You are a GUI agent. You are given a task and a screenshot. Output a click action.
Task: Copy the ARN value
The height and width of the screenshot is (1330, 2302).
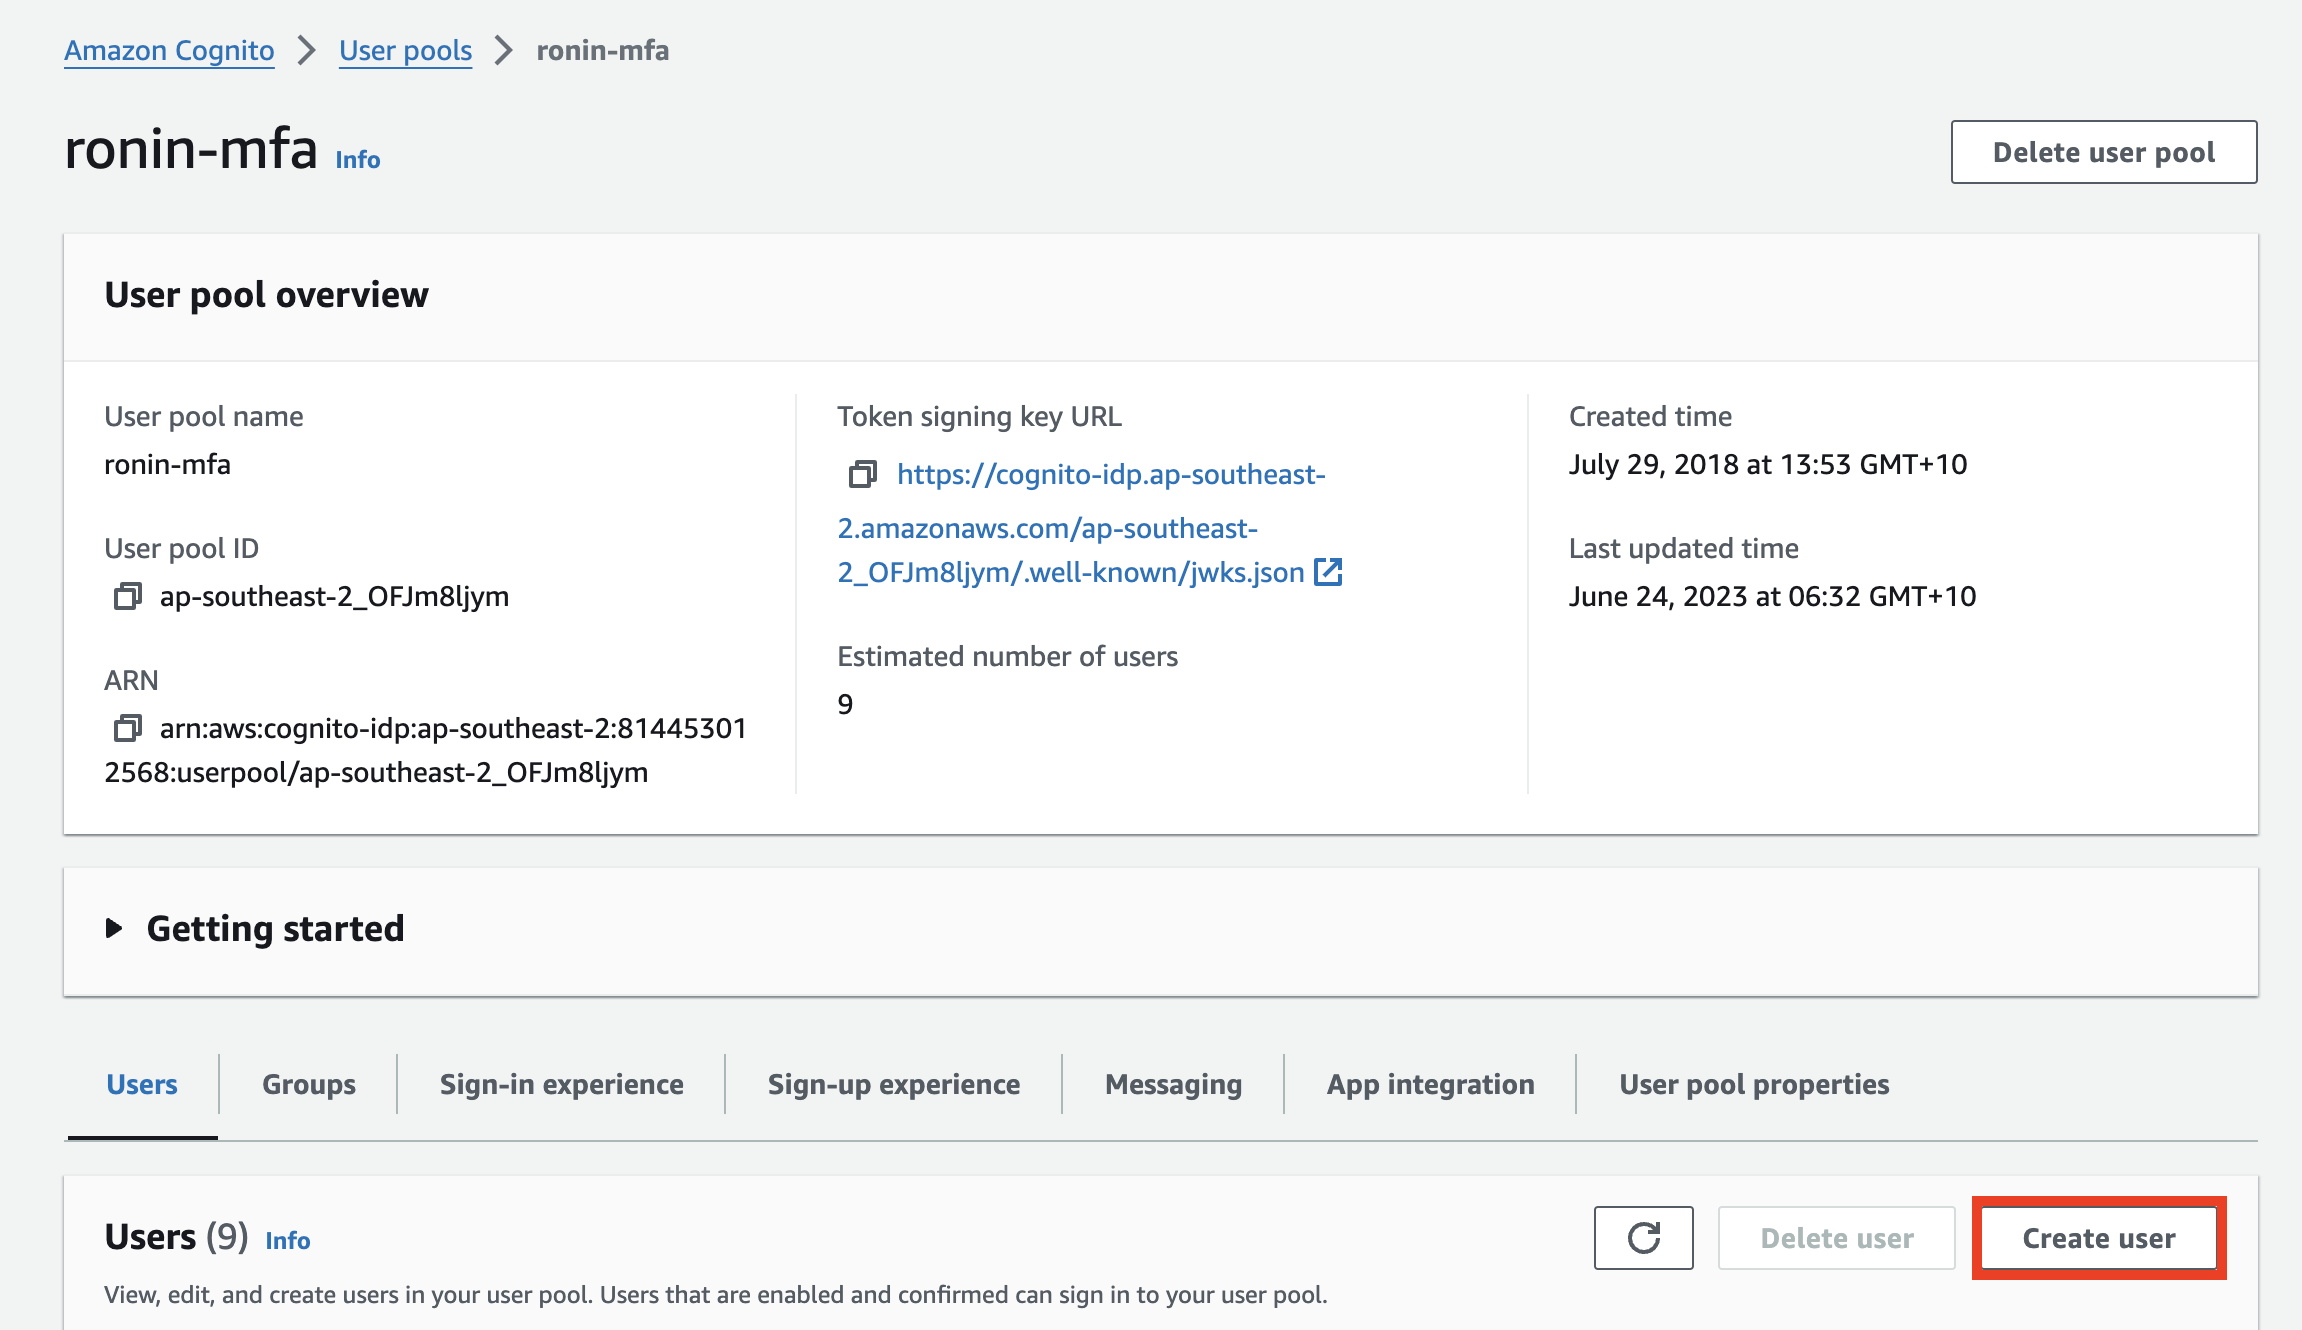pyautogui.click(x=127, y=728)
